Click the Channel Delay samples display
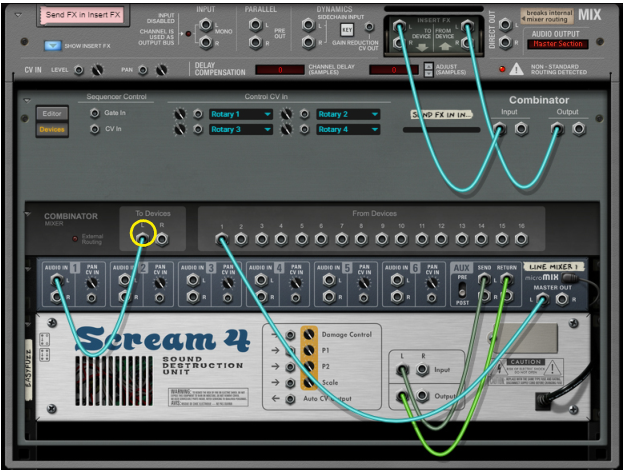Viewport: 624px width, 470px height. [x=280, y=70]
